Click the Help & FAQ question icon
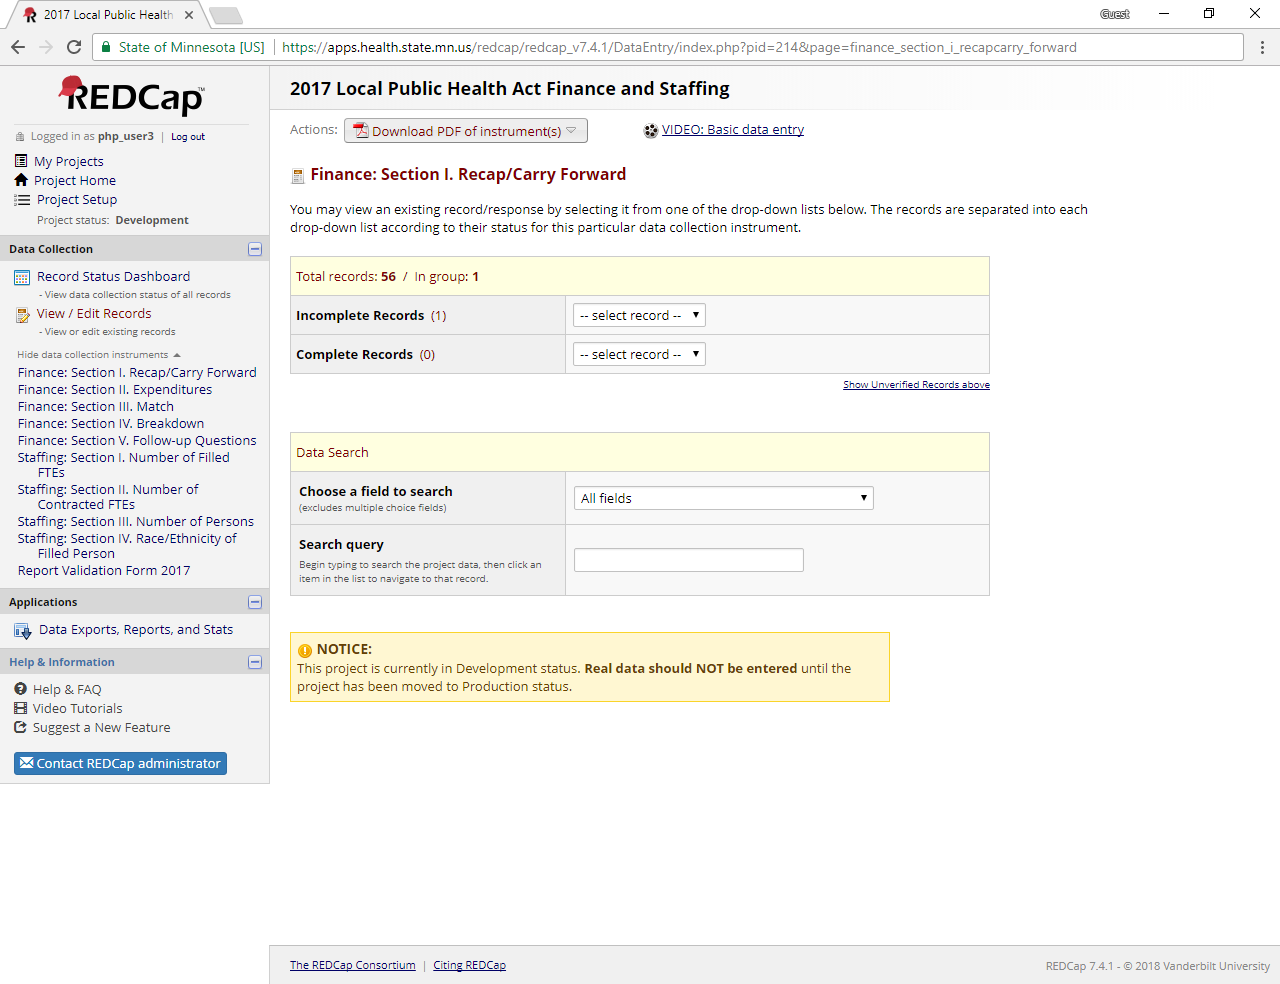The image size is (1280, 984). pos(20,689)
